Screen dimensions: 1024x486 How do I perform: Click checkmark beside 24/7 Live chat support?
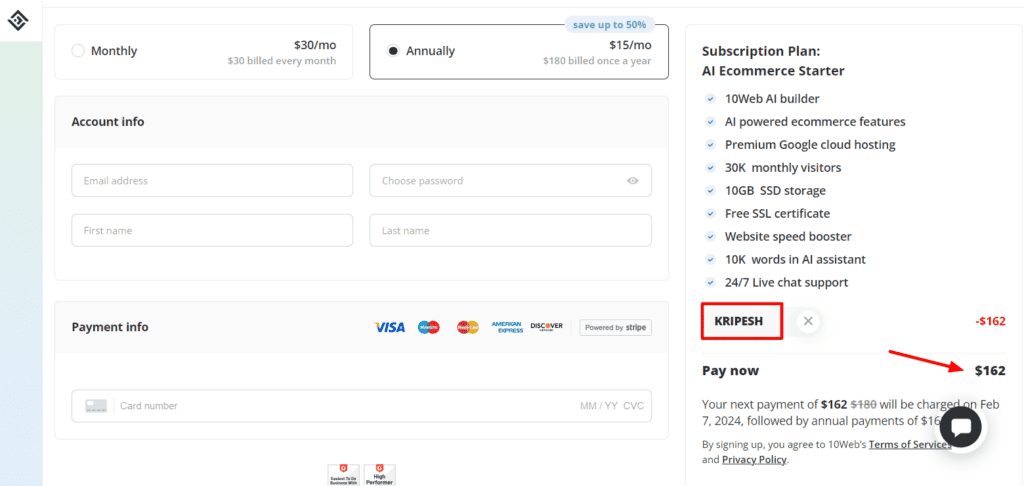pyautogui.click(x=711, y=282)
